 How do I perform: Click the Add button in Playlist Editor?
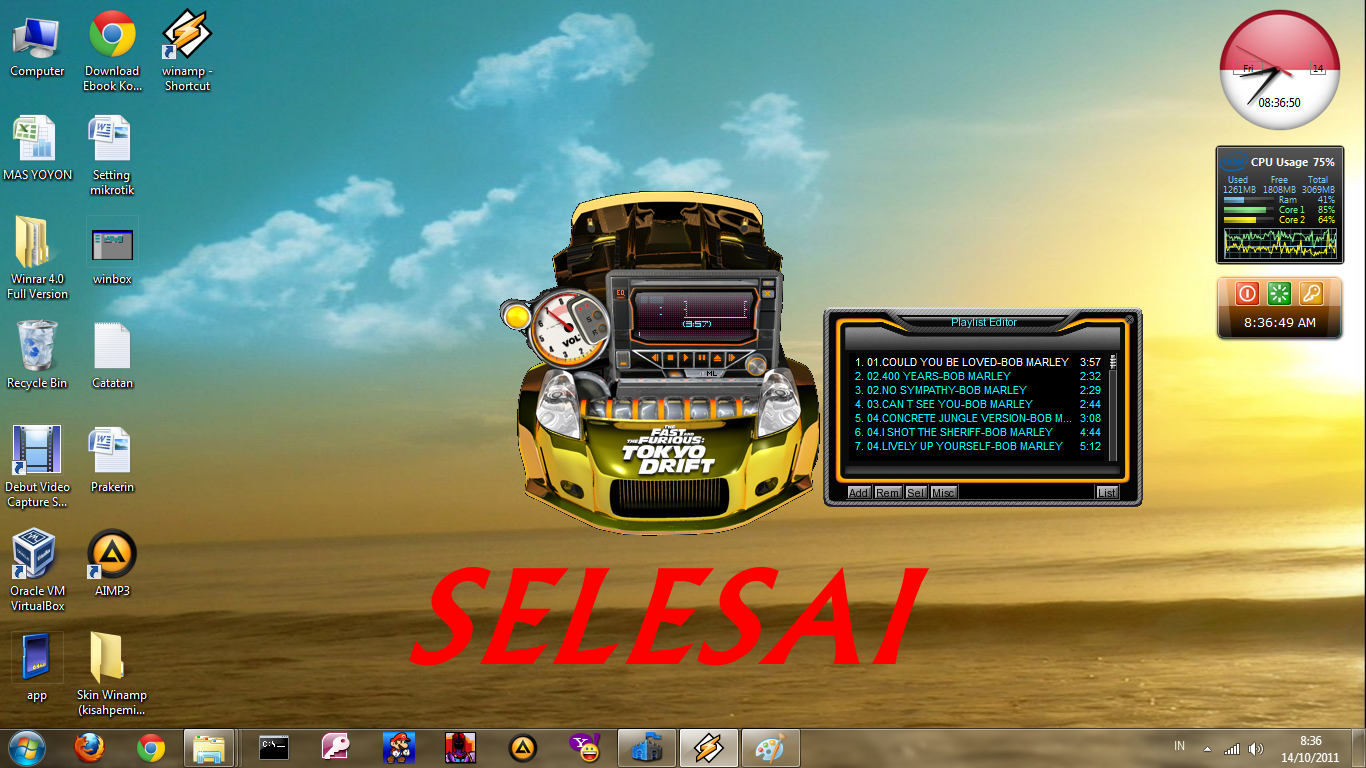click(x=858, y=492)
